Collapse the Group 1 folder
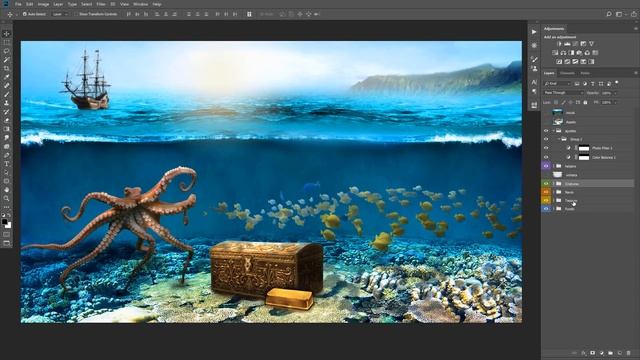640x360 pixels. tap(559, 140)
